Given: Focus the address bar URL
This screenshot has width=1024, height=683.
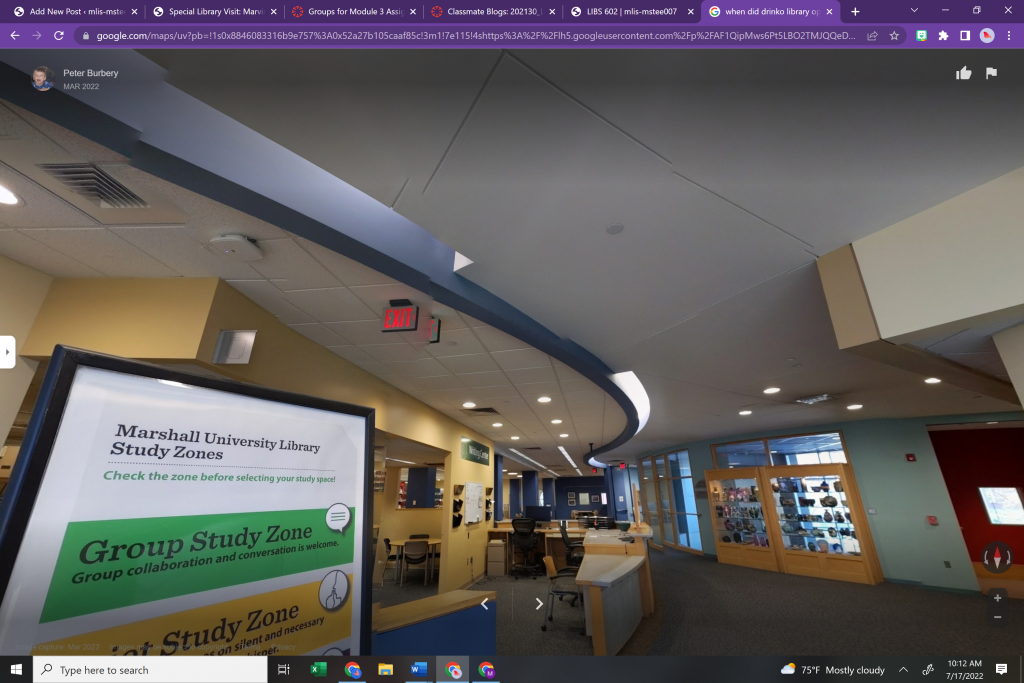Looking at the screenshot, I should pyautogui.click(x=475, y=36).
